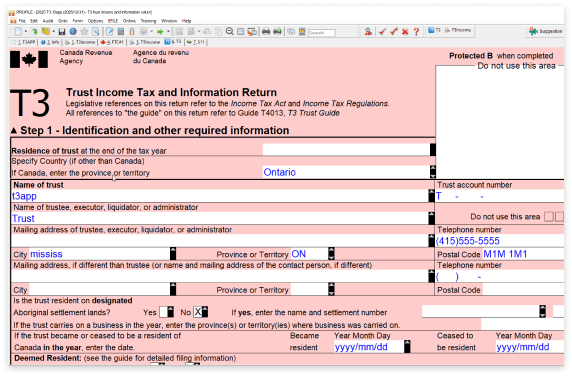Switch to the 2. Info tab
The height and width of the screenshot is (376, 572).
(x=50, y=42)
